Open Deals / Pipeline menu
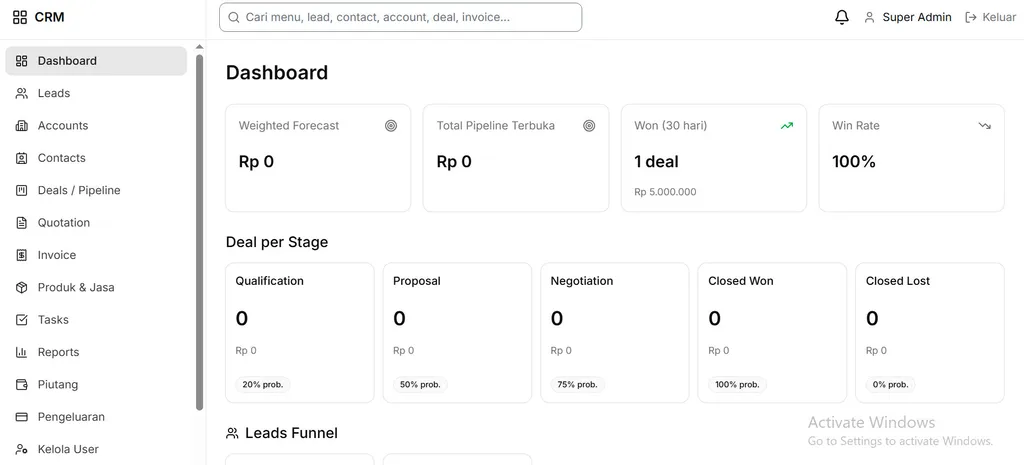The image size is (1024, 465). pos(96,190)
